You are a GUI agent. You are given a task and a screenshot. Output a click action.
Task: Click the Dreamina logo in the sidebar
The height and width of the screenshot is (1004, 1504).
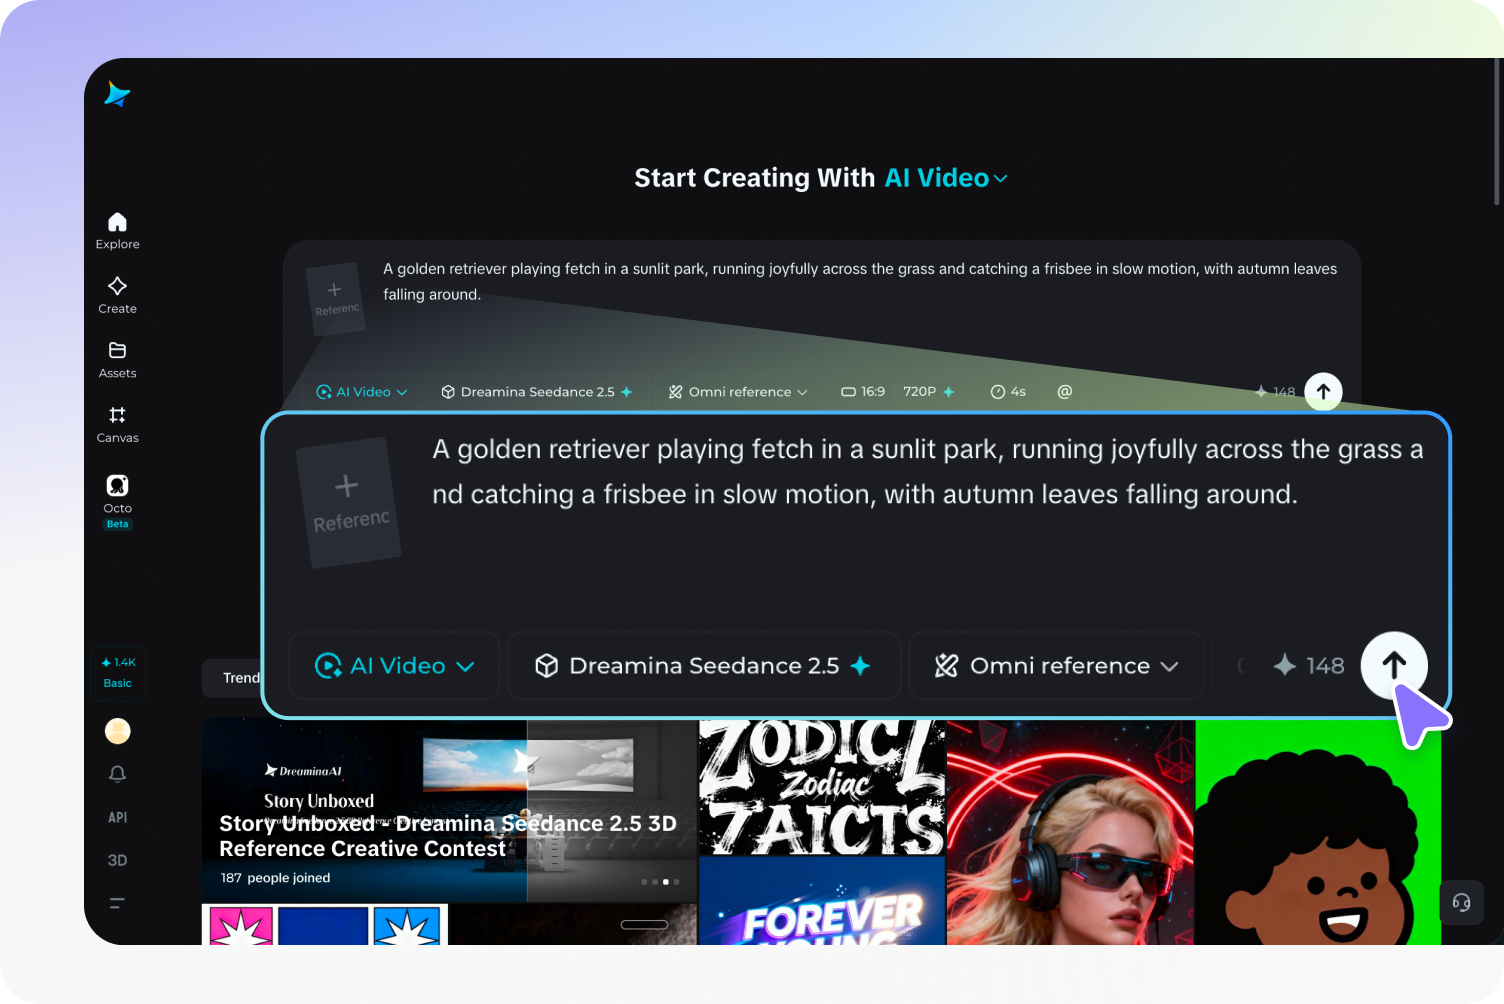click(x=117, y=94)
